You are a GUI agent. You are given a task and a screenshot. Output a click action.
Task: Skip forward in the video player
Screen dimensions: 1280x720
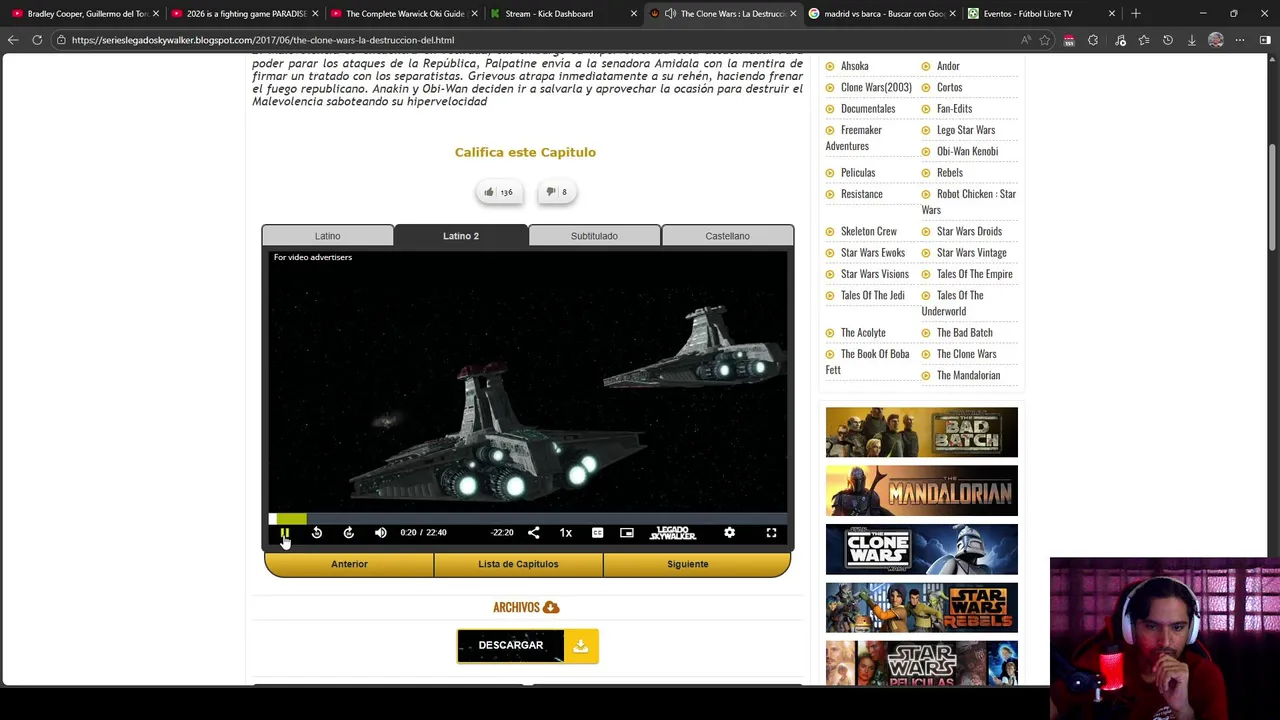pos(349,533)
